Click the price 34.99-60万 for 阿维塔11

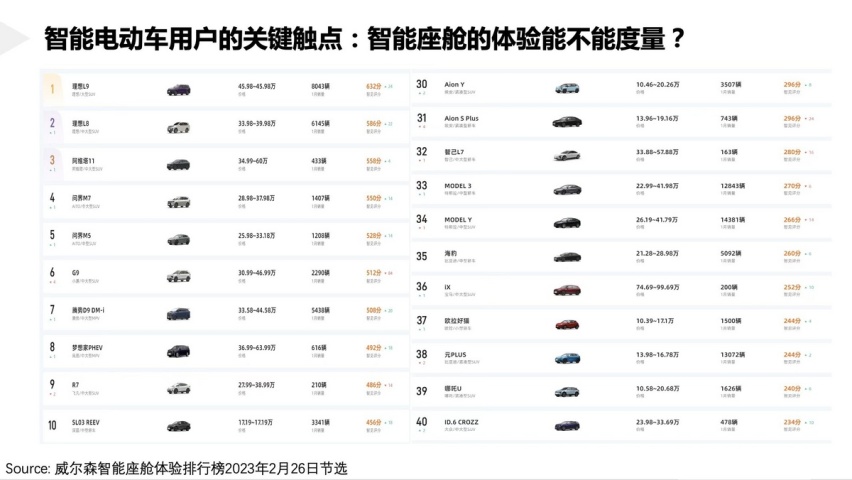coord(253,161)
